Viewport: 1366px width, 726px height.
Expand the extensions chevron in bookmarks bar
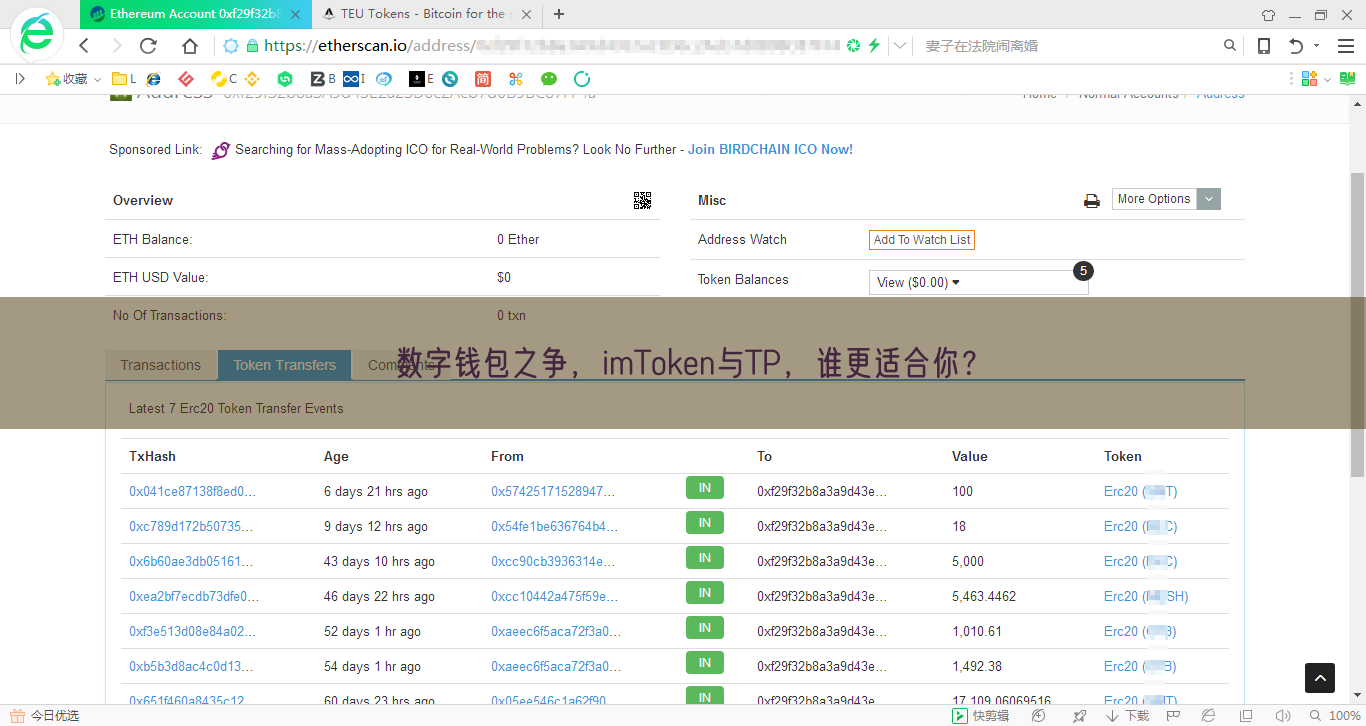pos(1327,79)
